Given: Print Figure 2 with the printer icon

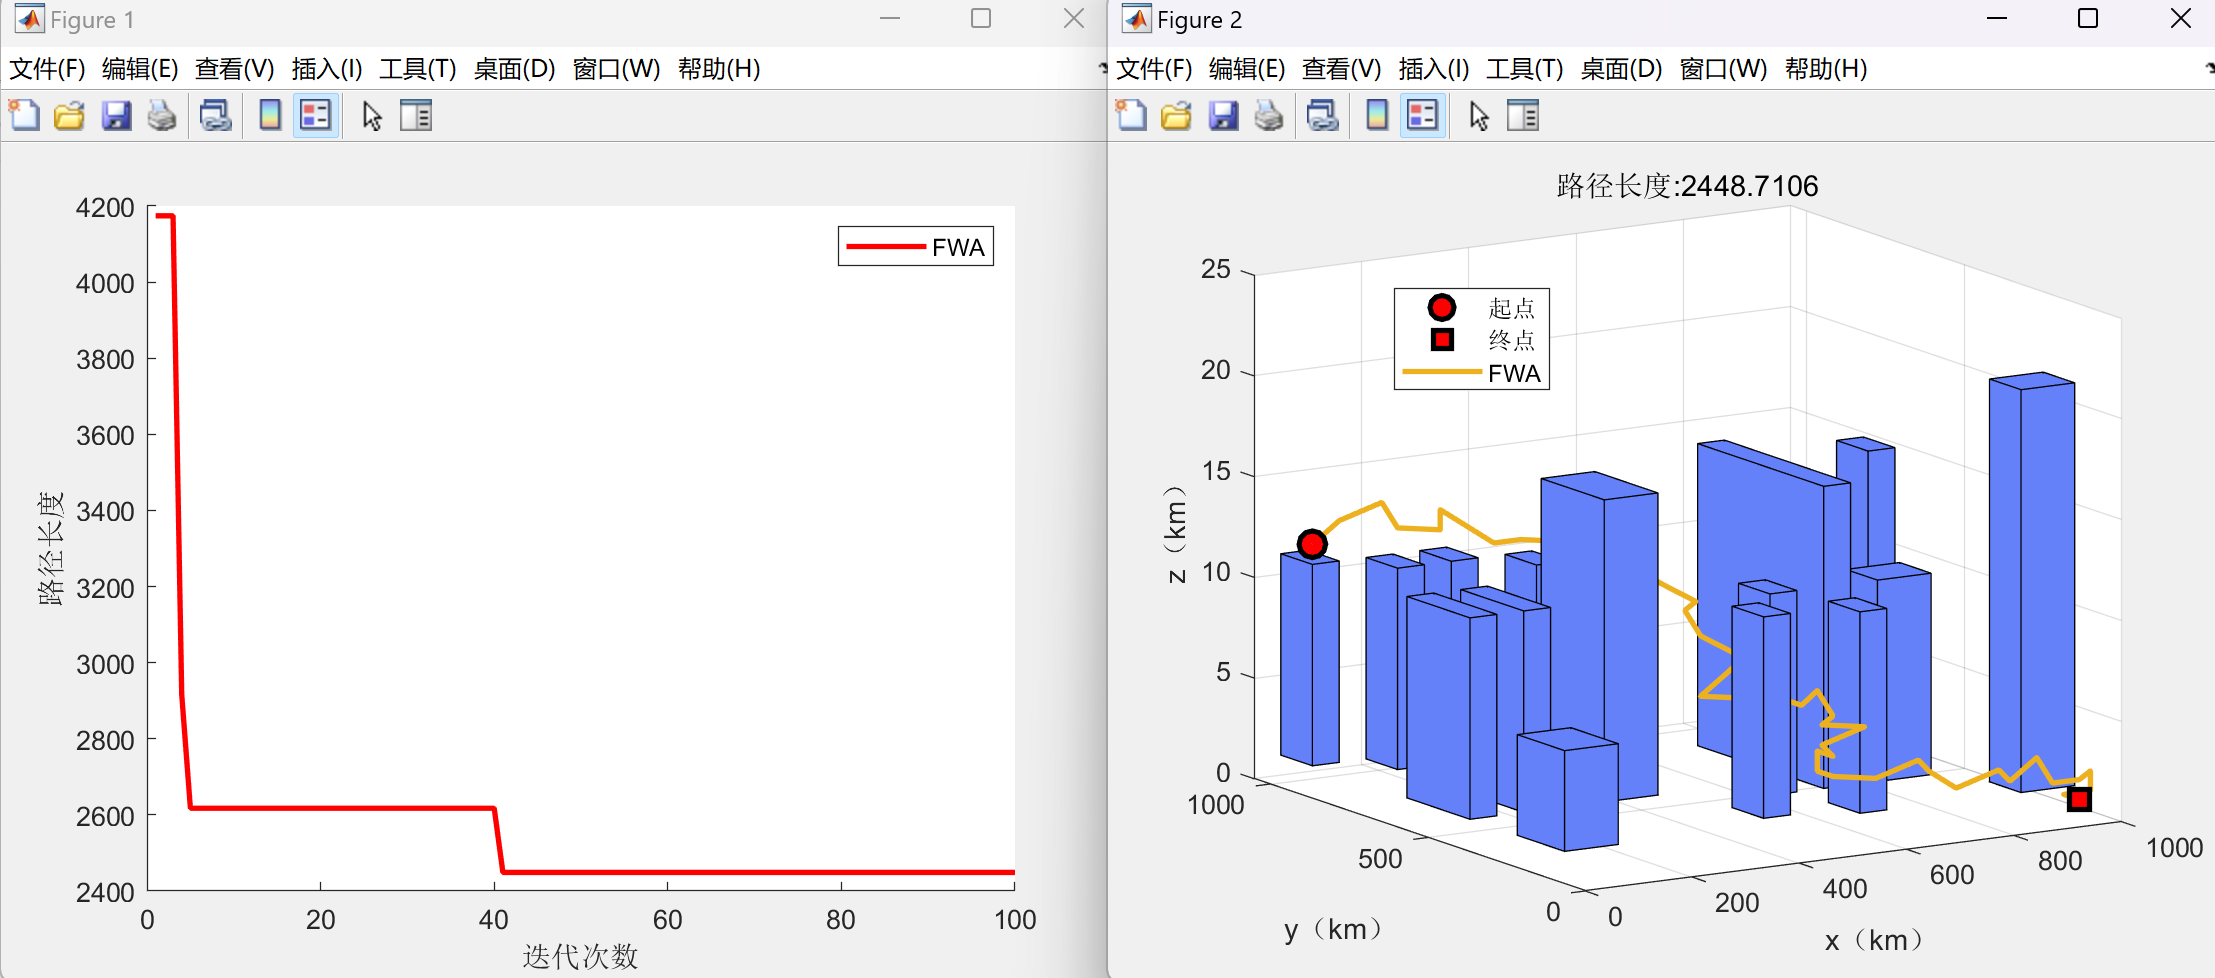Looking at the screenshot, I should [1269, 116].
